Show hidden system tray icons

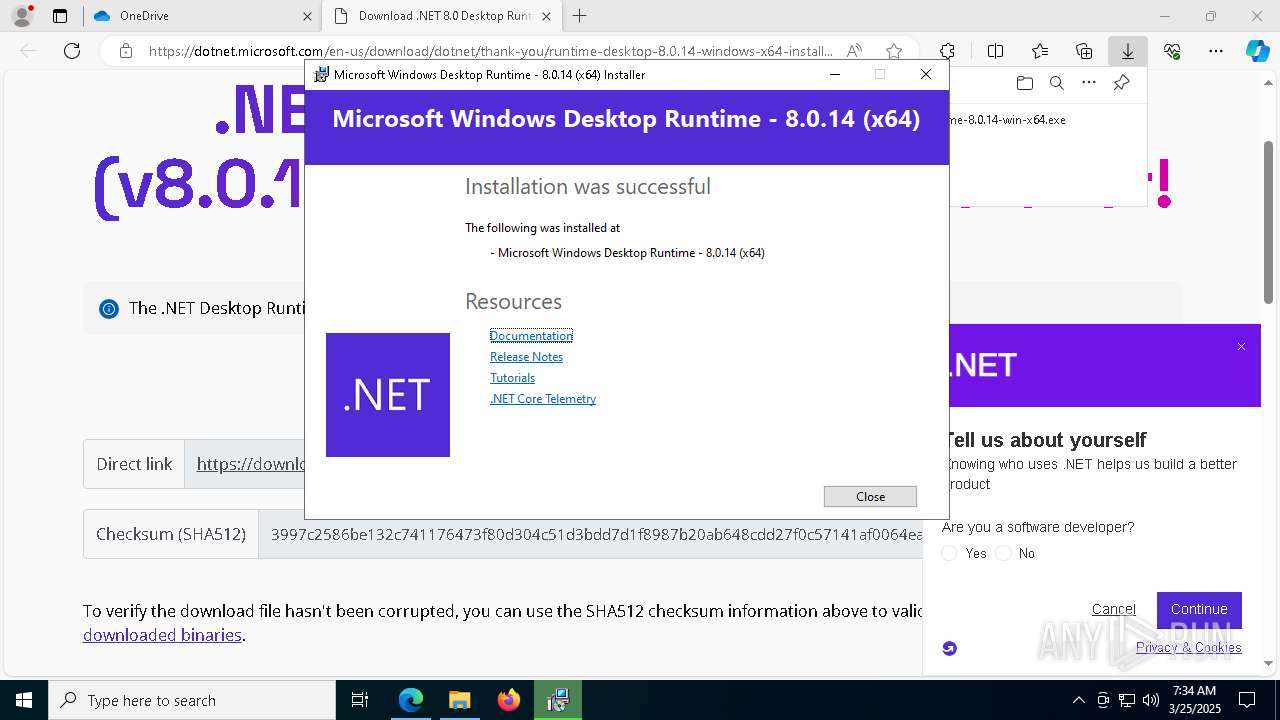[x=1078, y=700]
